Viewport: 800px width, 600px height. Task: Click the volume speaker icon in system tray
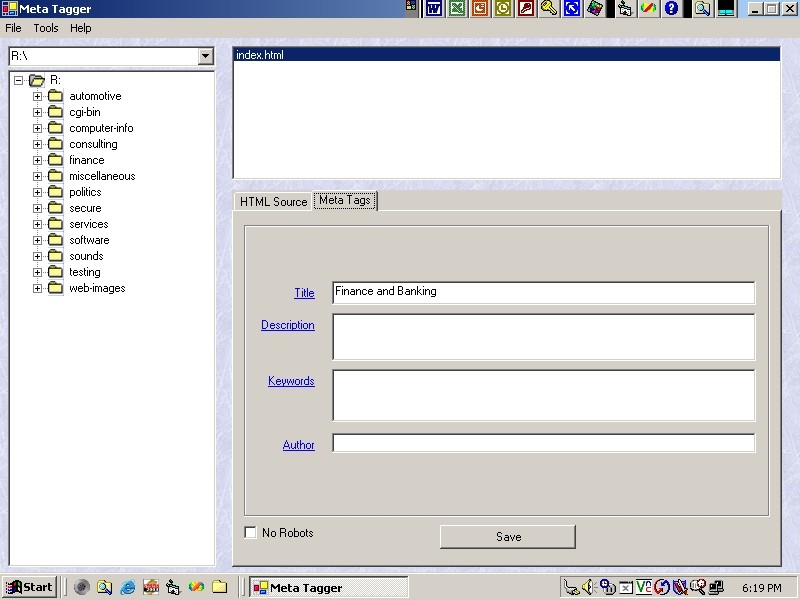point(588,587)
